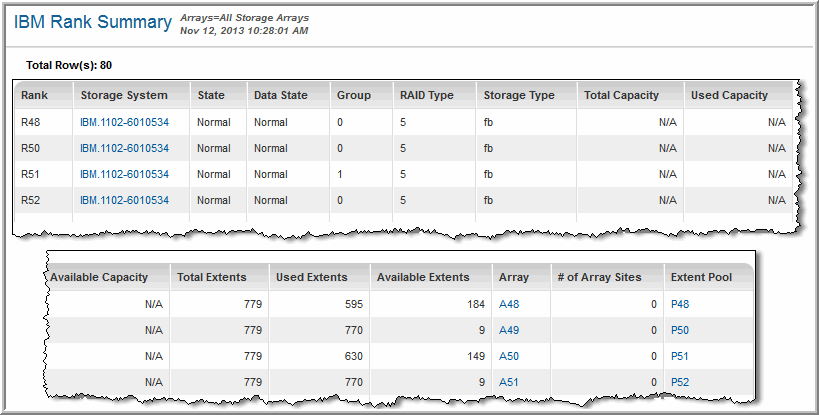
Task: Sort table by Data State header
Action: pyautogui.click(x=280, y=95)
